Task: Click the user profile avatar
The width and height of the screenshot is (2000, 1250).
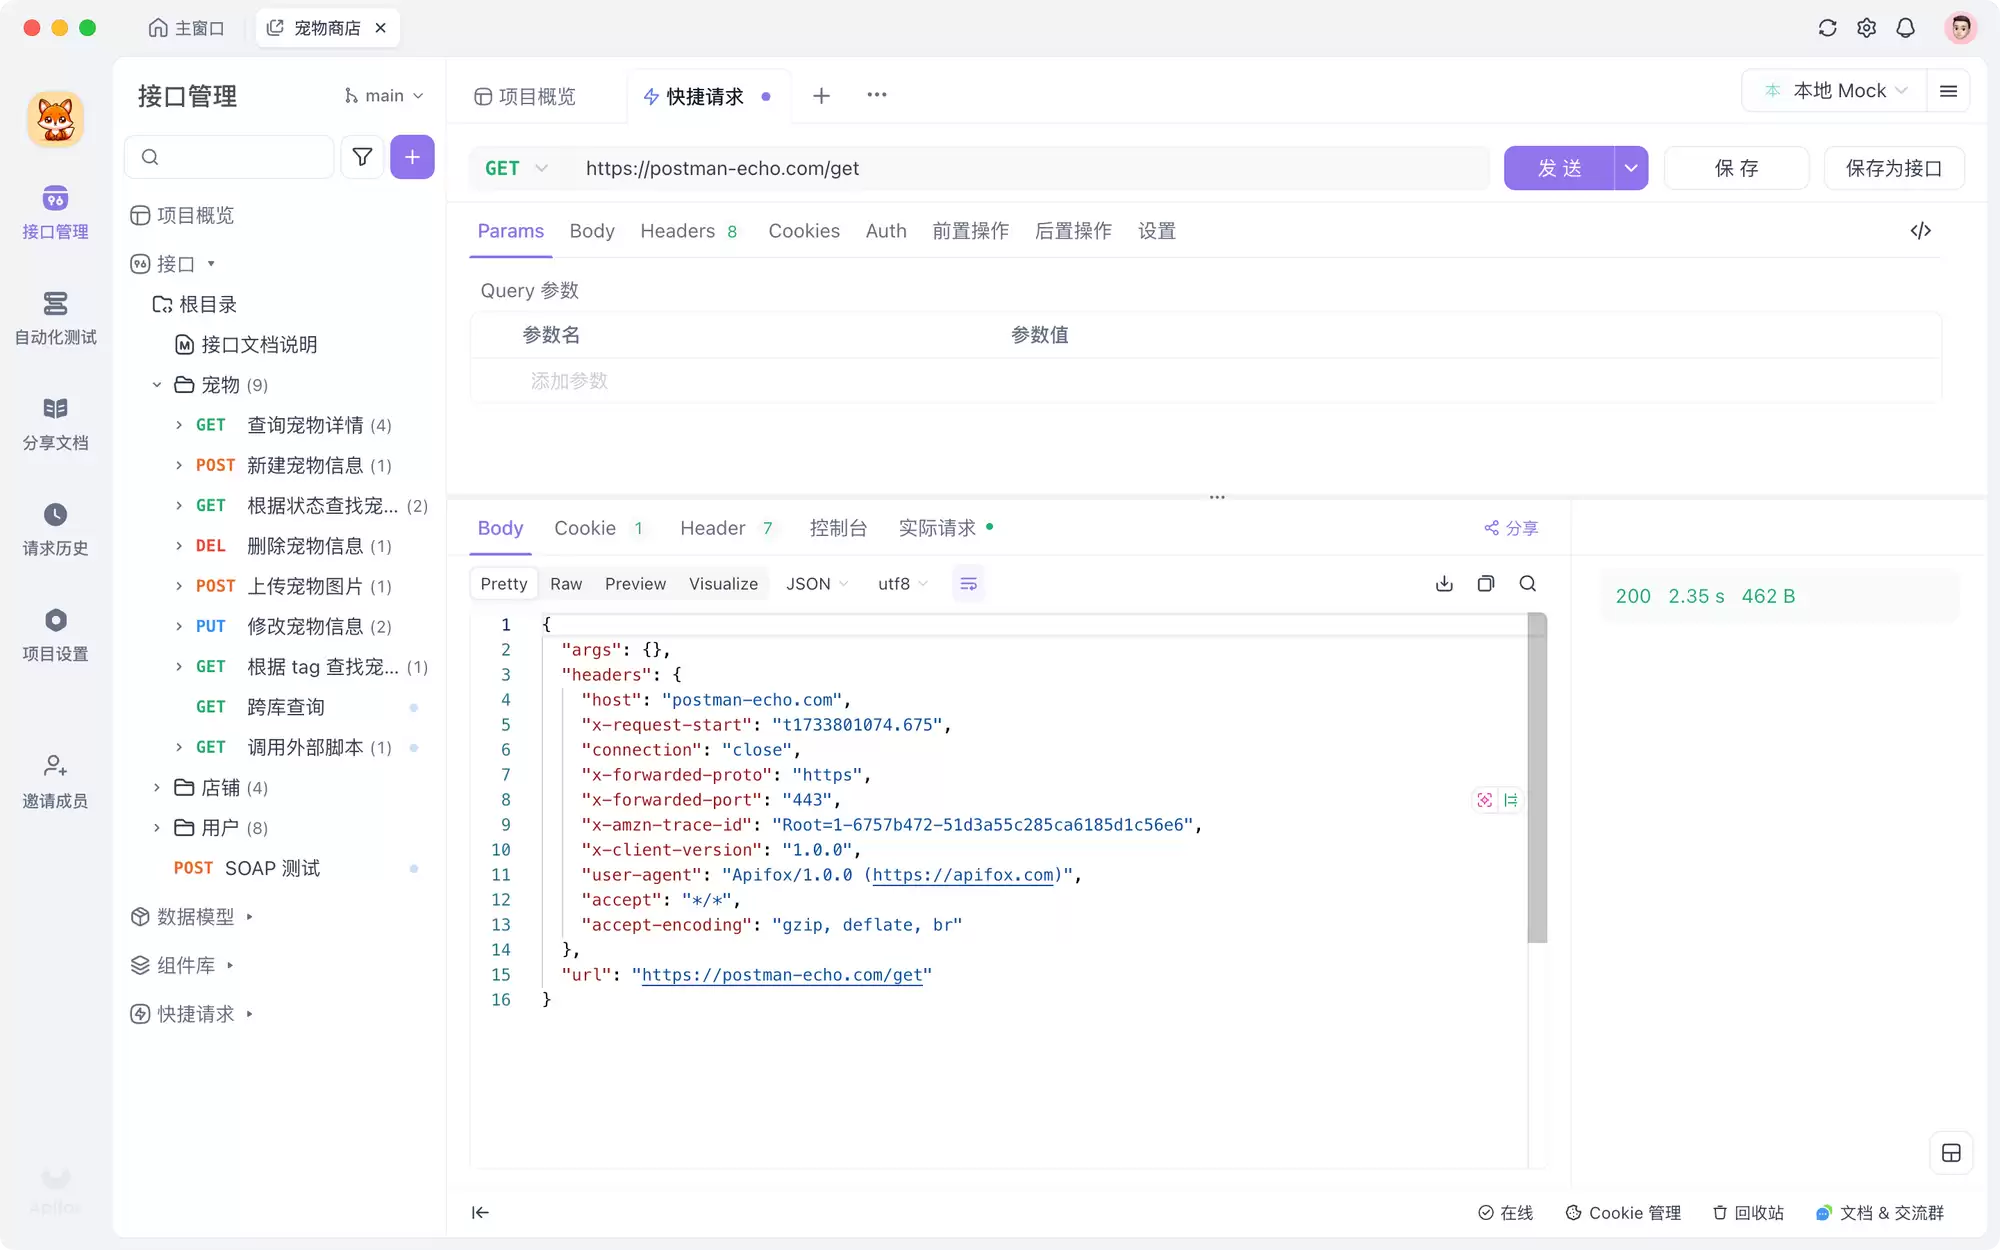Action: pyautogui.click(x=1960, y=28)
